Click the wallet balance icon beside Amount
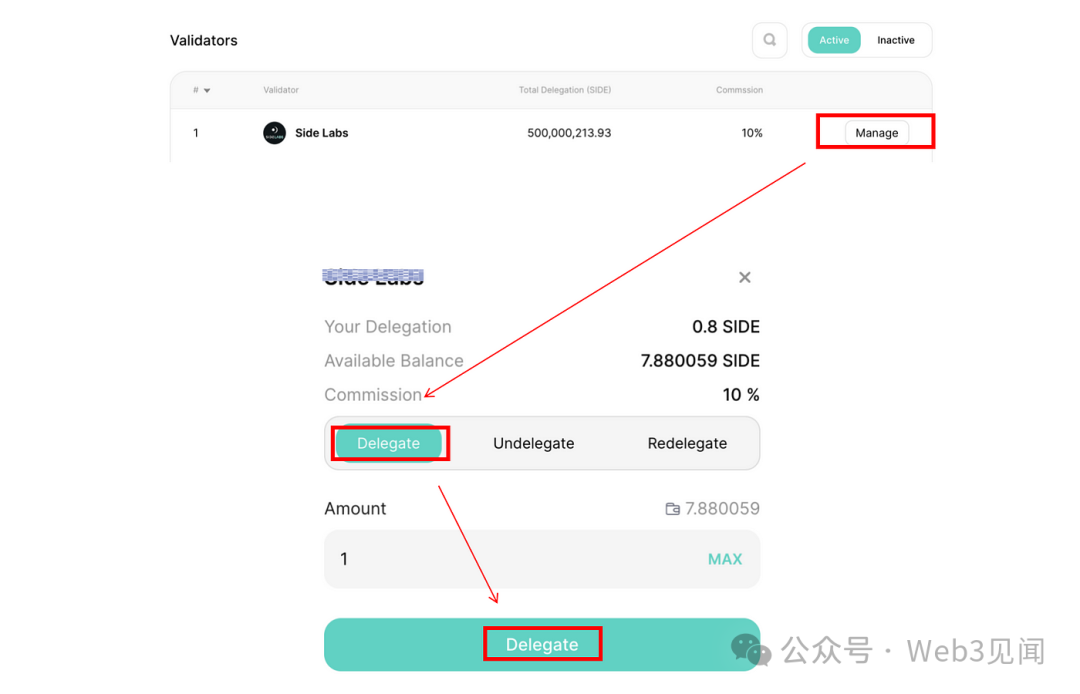Viewport: 1080px width, 694px height. click(672, 509)
